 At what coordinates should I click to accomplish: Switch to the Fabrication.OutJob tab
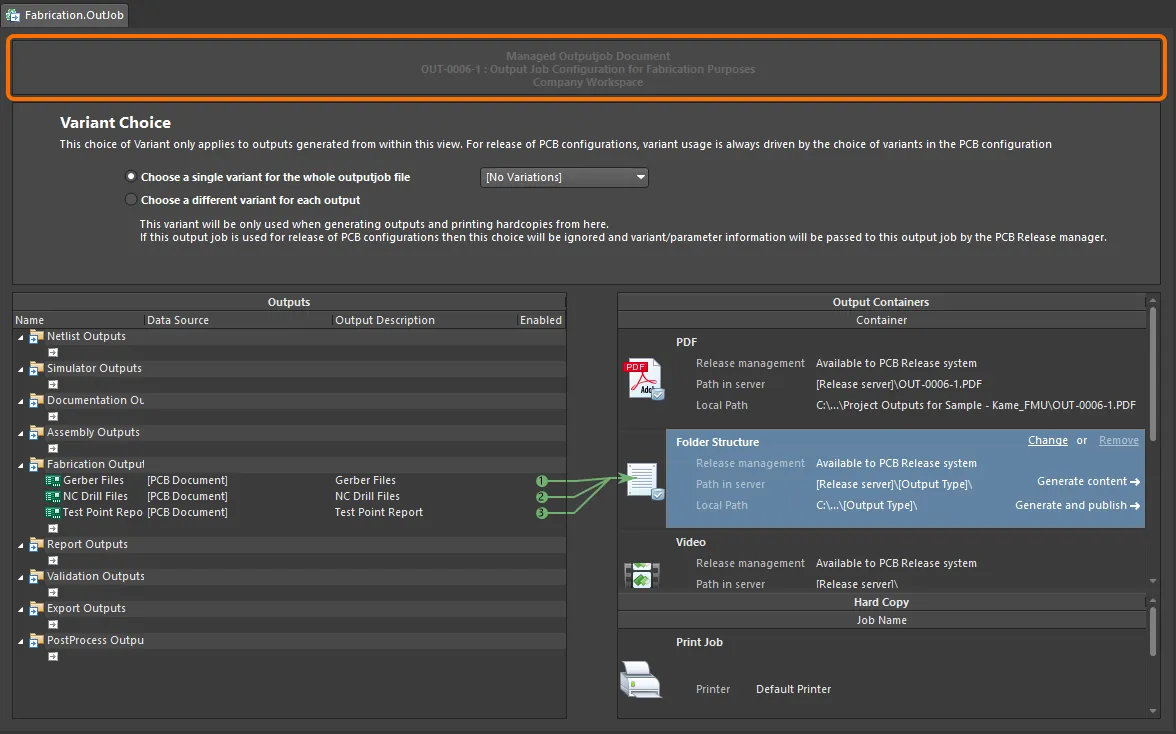click(x=65, y=16)
